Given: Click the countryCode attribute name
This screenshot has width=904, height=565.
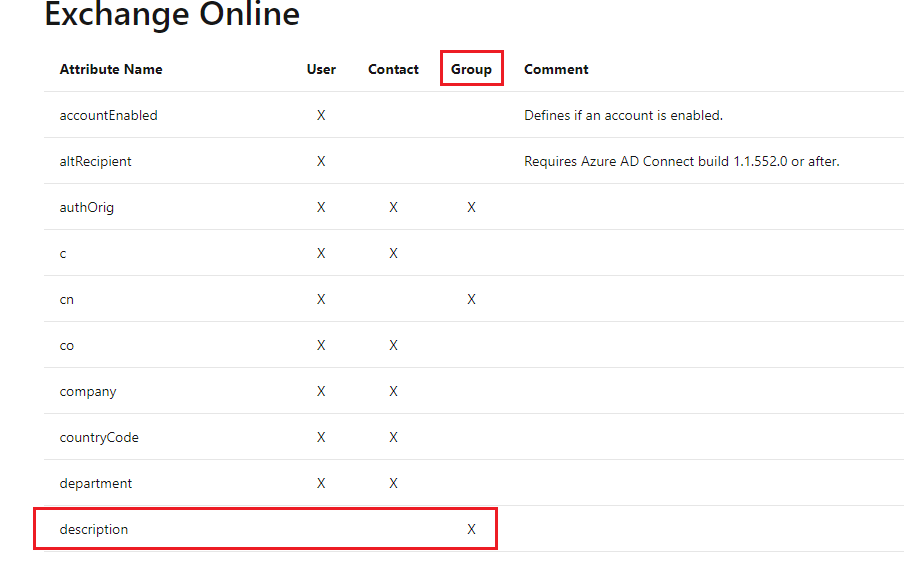Looking at the screenshot, I should (x=99, y=438).
